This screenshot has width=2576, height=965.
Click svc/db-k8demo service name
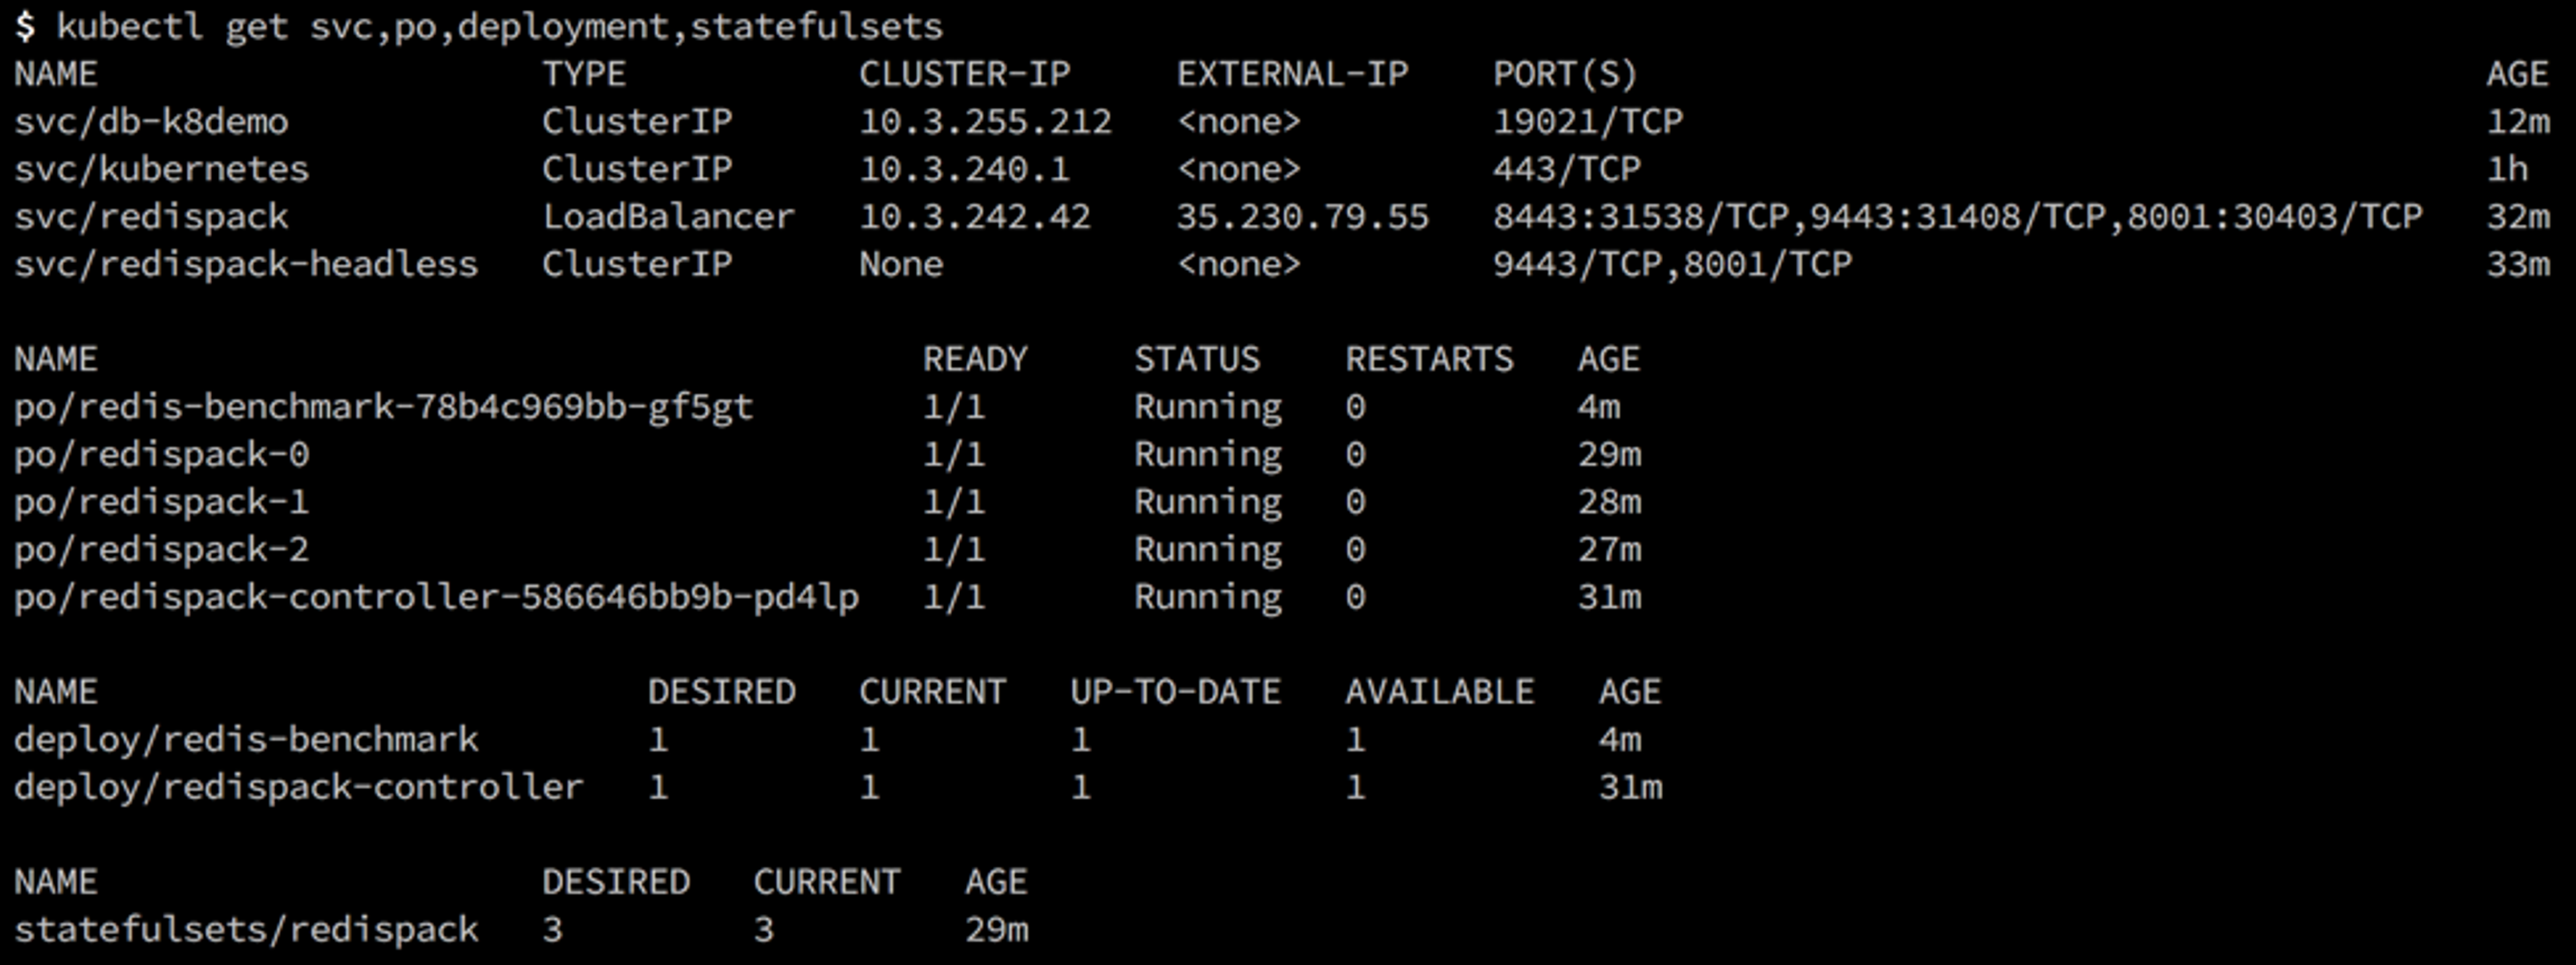[x=151, y=122]
